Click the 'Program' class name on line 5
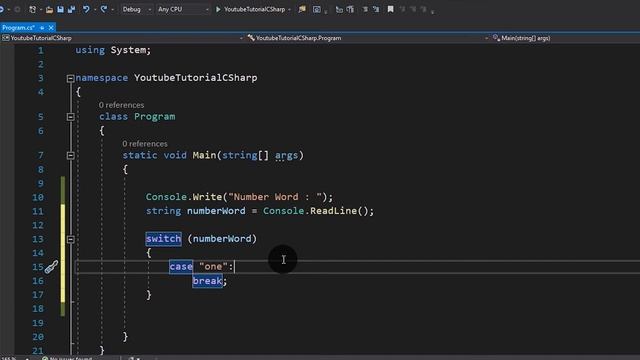Screen dimensions: 640x360 click(155, 117)
